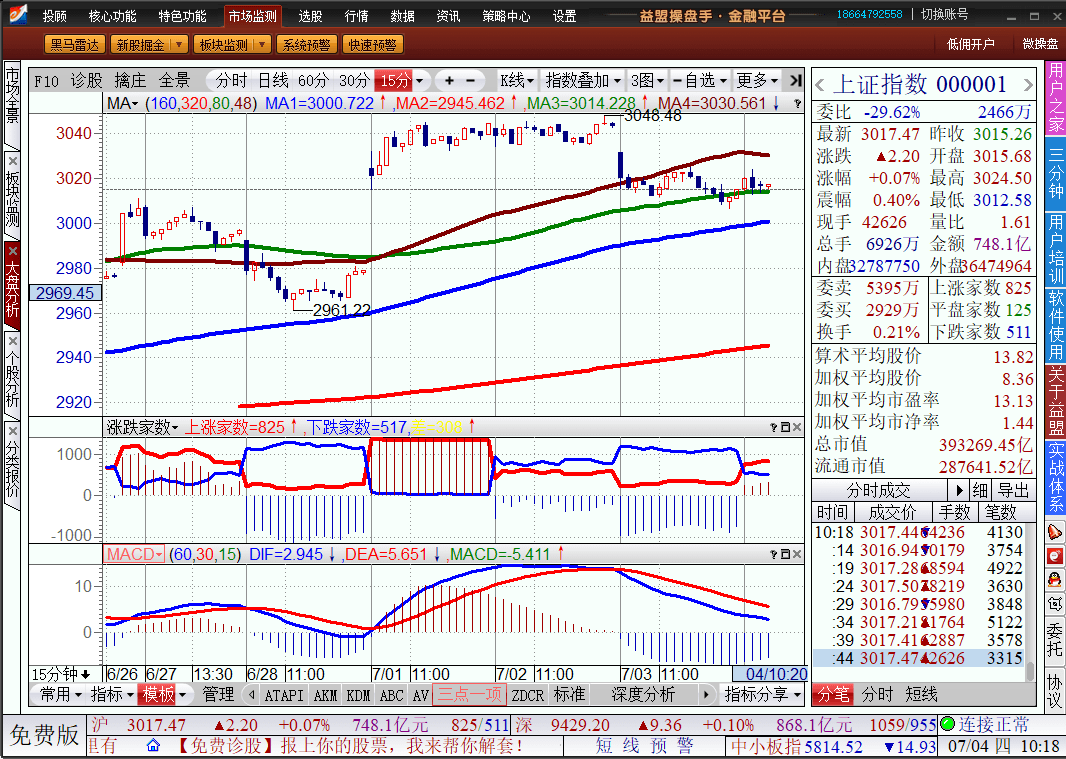Close the 分类报价 side tab with its X
1066x759 pixels.
click(12, 431)
